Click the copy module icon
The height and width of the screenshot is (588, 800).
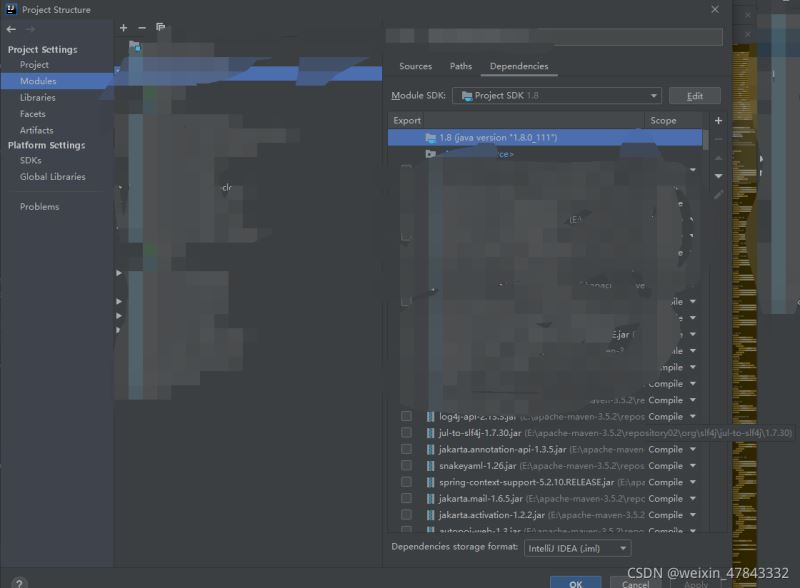(161, 27)
